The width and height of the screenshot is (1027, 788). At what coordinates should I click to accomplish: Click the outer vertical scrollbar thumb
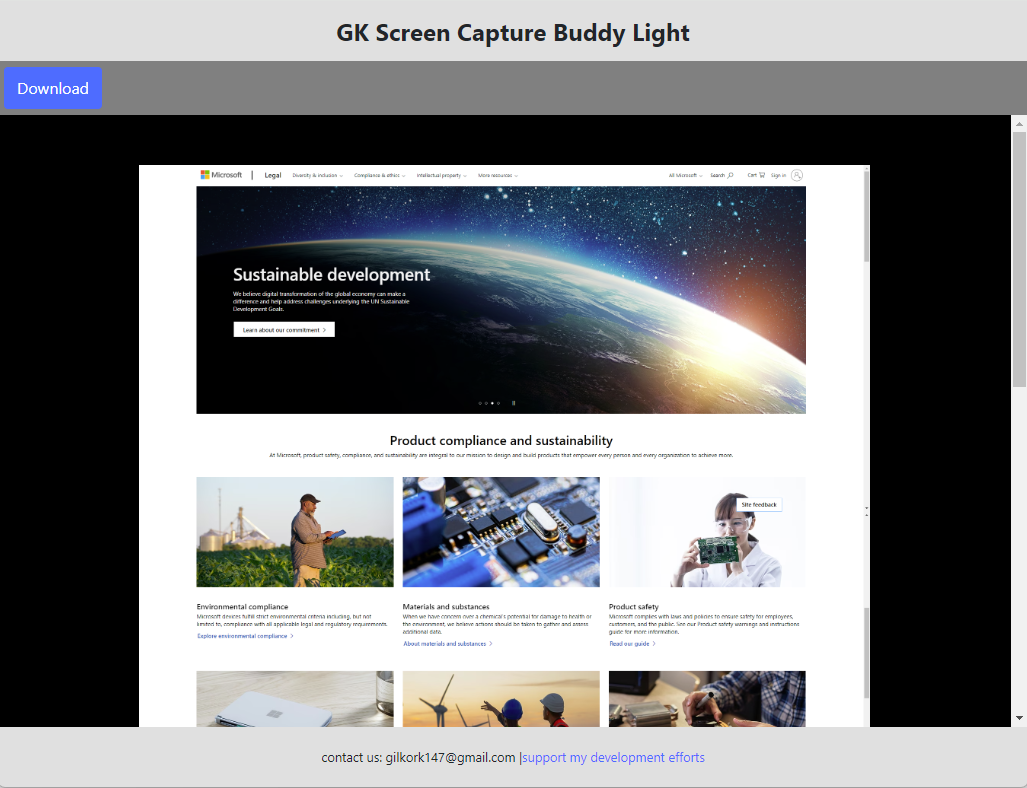click(1019, 259)
